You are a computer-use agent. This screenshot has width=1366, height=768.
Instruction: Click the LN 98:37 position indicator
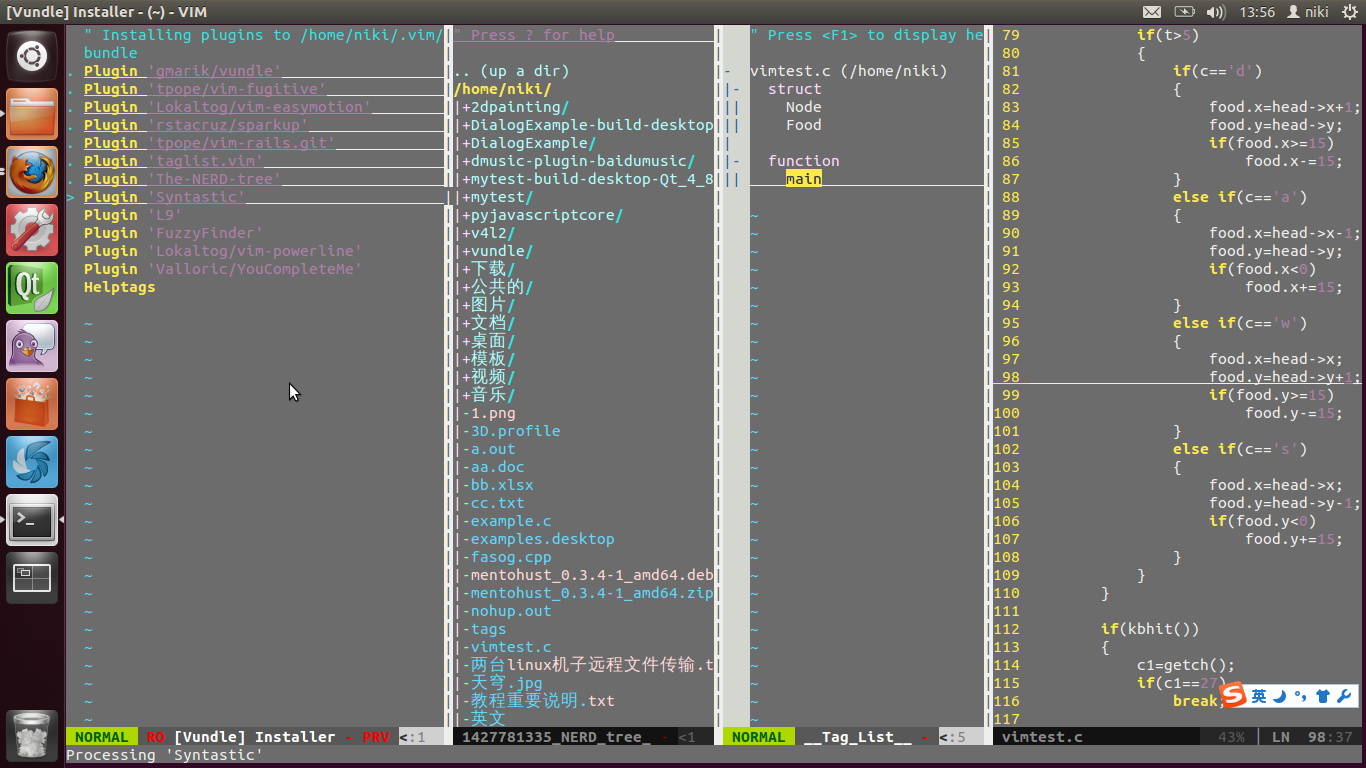[x=1312, y=737]
